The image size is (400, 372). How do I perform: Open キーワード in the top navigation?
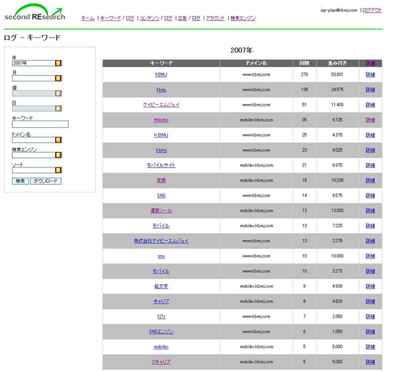coord(110,18)
